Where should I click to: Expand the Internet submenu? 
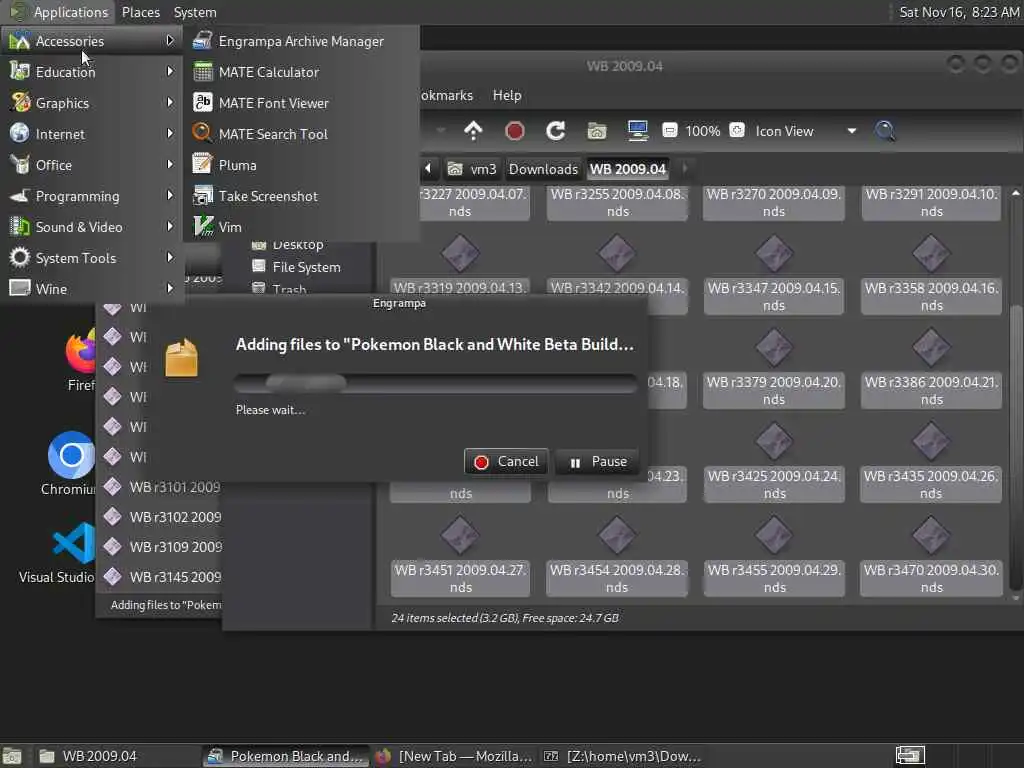tap(92, 134)
